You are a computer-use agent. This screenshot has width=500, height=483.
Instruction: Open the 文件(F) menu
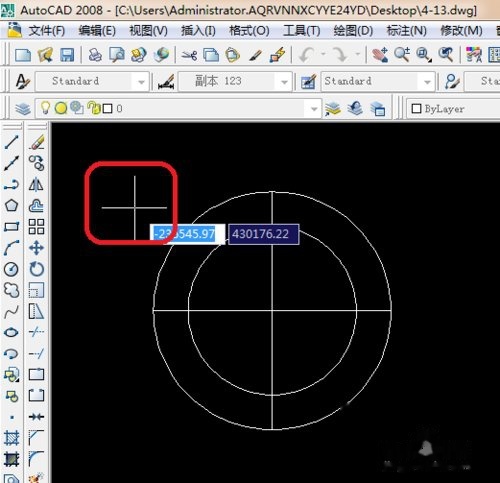[x=47, y=31]
